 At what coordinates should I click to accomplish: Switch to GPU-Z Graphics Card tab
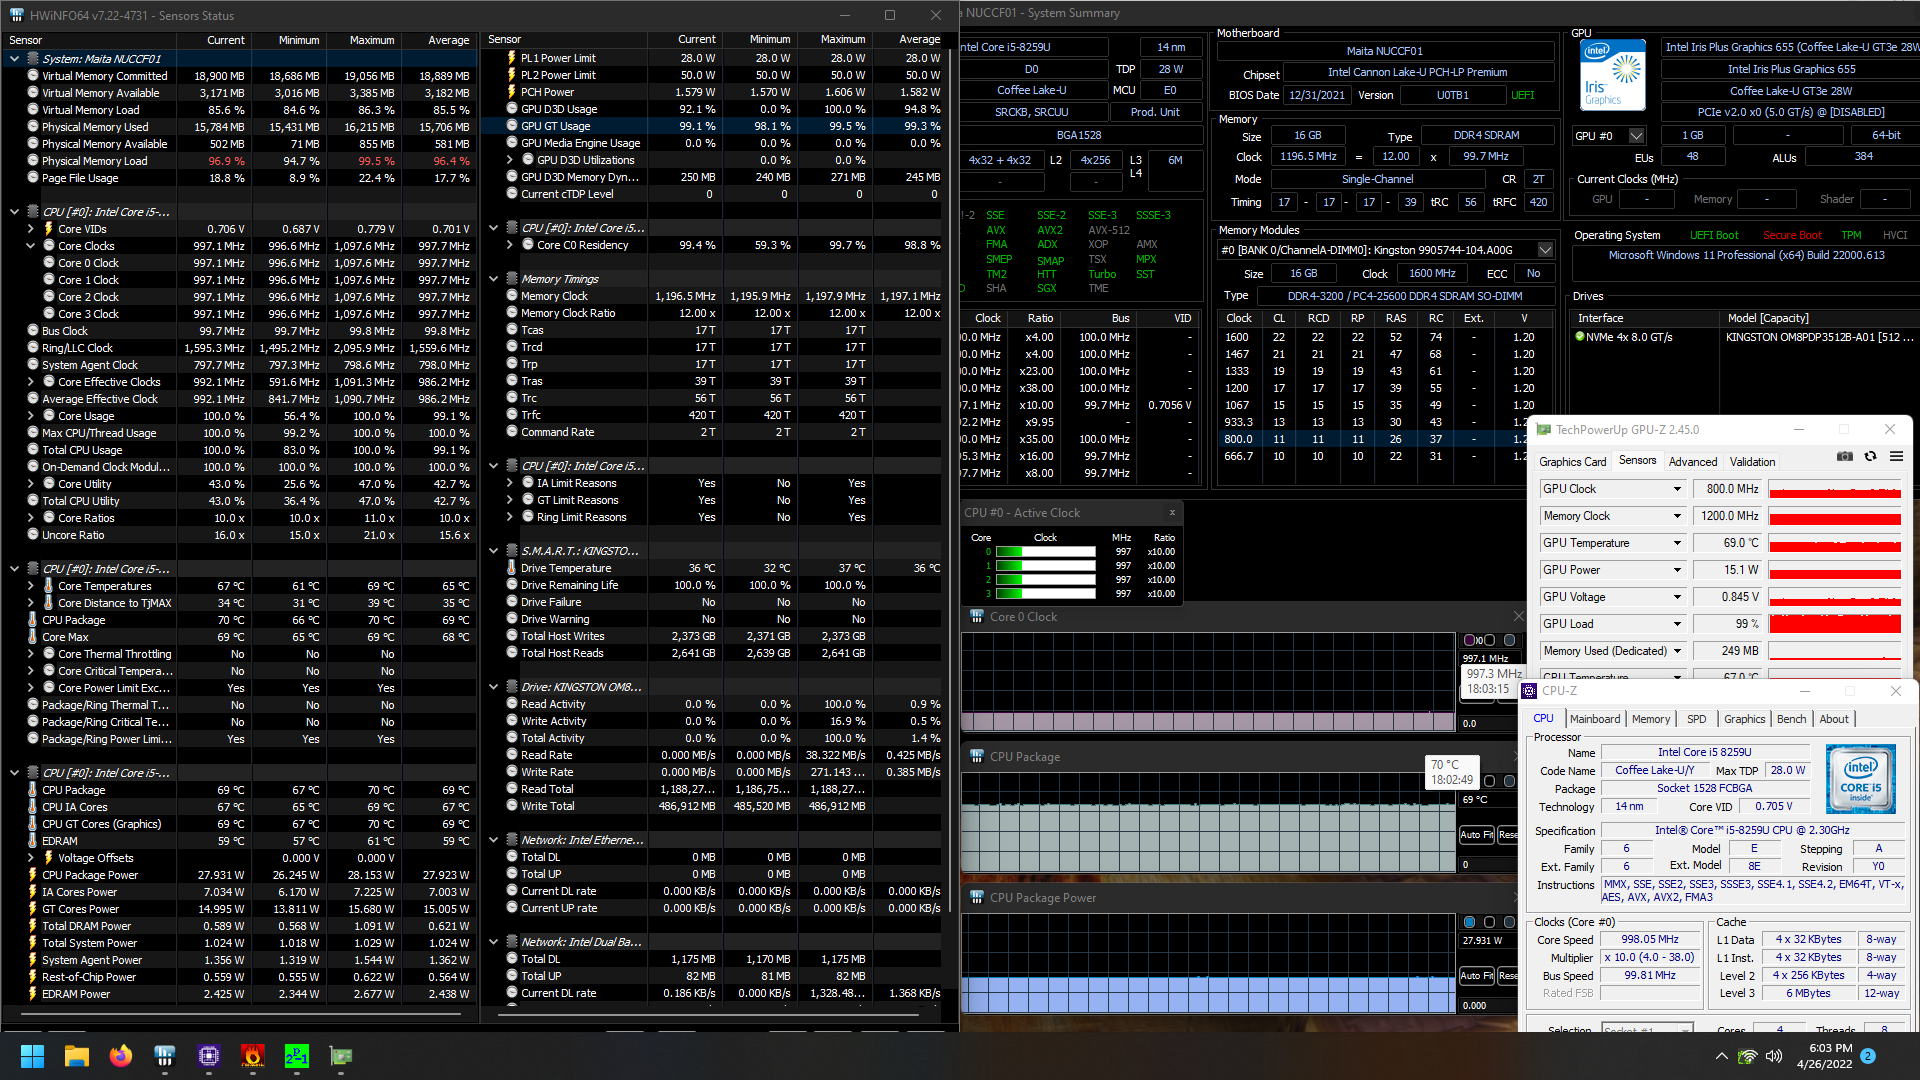point(1572,461)
